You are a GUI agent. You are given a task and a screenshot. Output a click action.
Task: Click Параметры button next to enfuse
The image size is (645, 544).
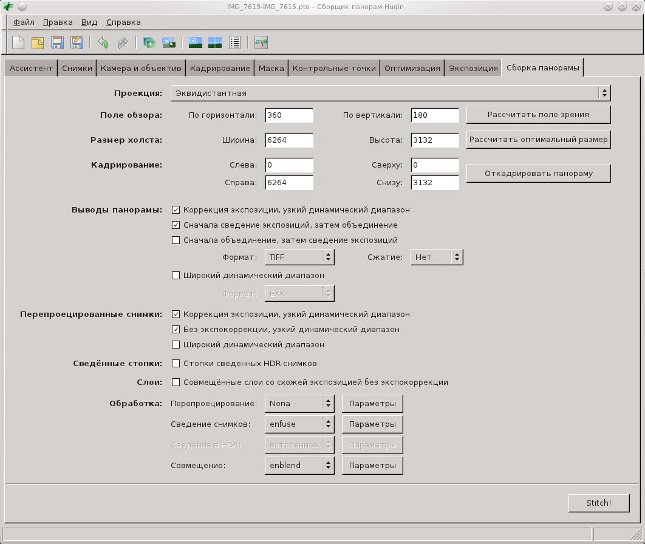[372, 424]
